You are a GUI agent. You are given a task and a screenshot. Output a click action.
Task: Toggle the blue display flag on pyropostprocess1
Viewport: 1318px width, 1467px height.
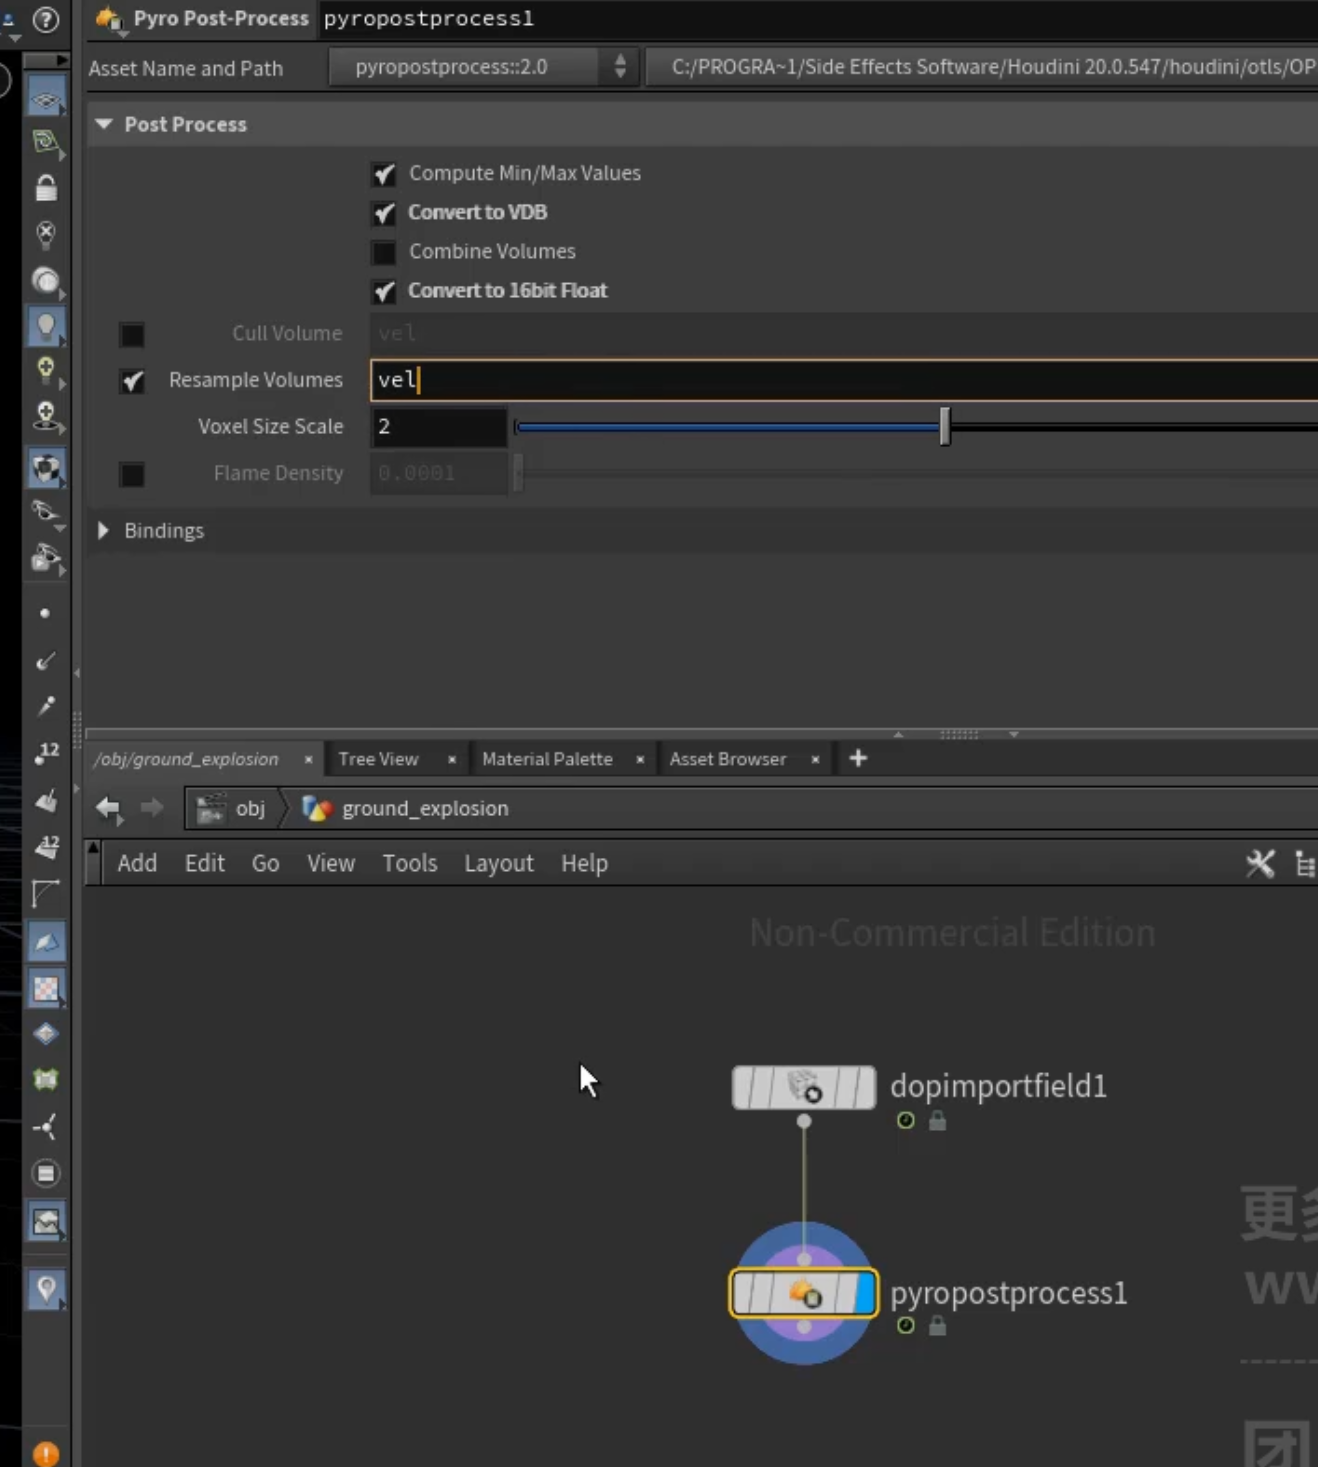(x=864, y=1292)
